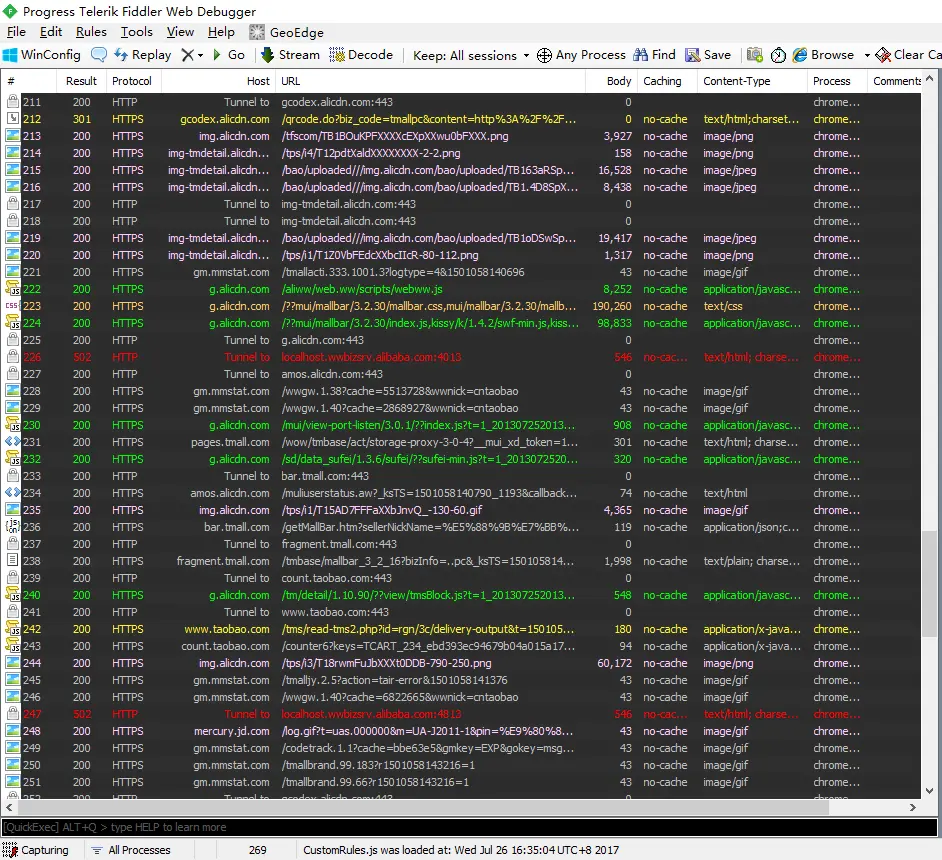Select the count.taobao.com:443 tunnel URL

click(x=336, y=578)
